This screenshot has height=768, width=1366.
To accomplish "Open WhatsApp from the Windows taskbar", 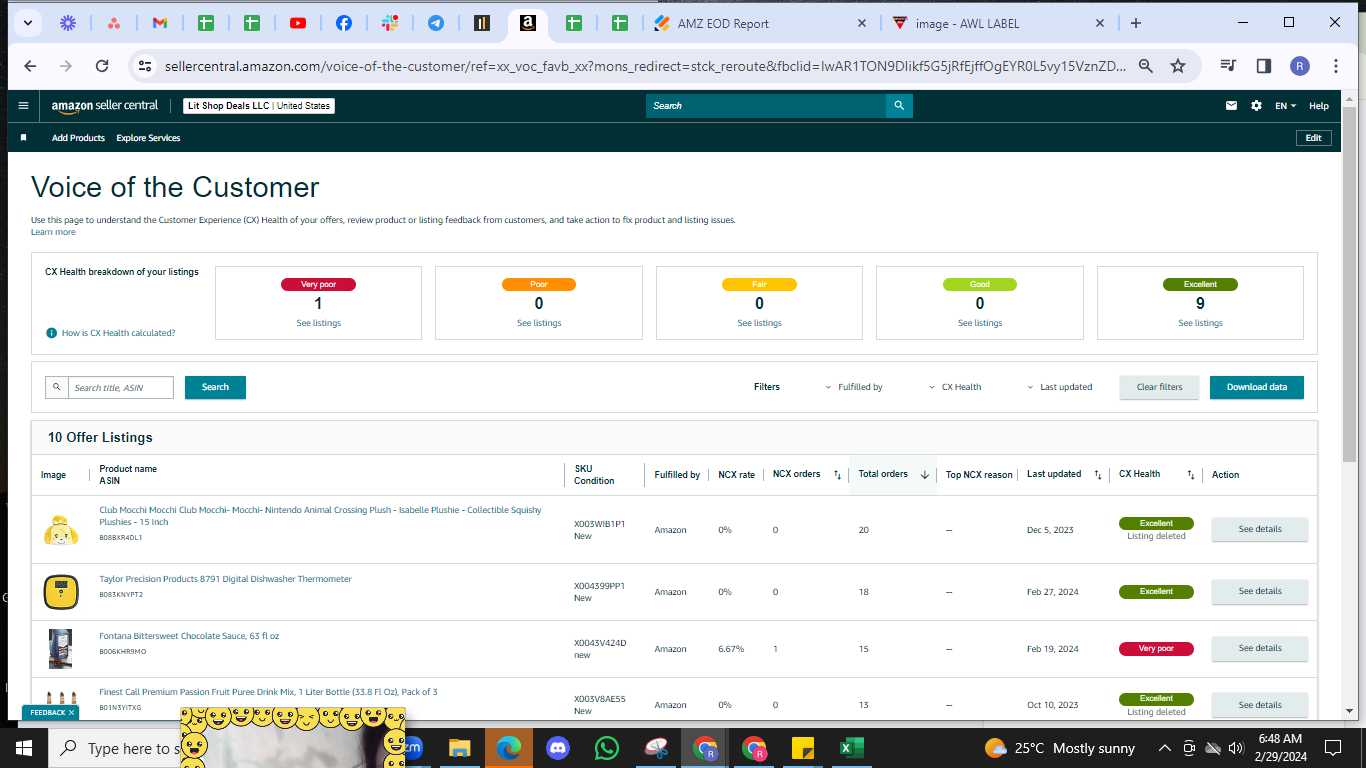I will pyautogui.click(x=607, y=748).
